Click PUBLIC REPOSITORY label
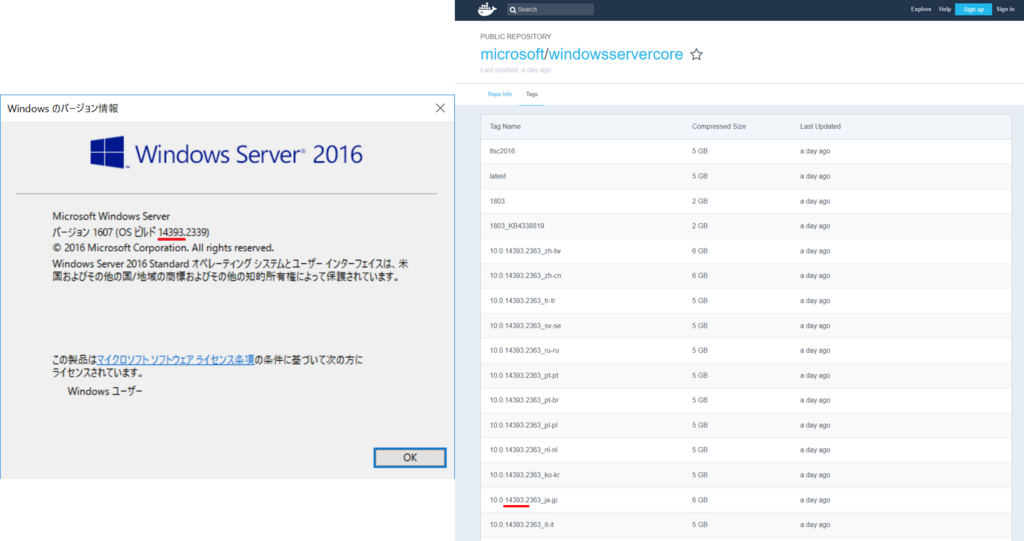Viewport: 1024px width, 541px height. tap(515, 37)
